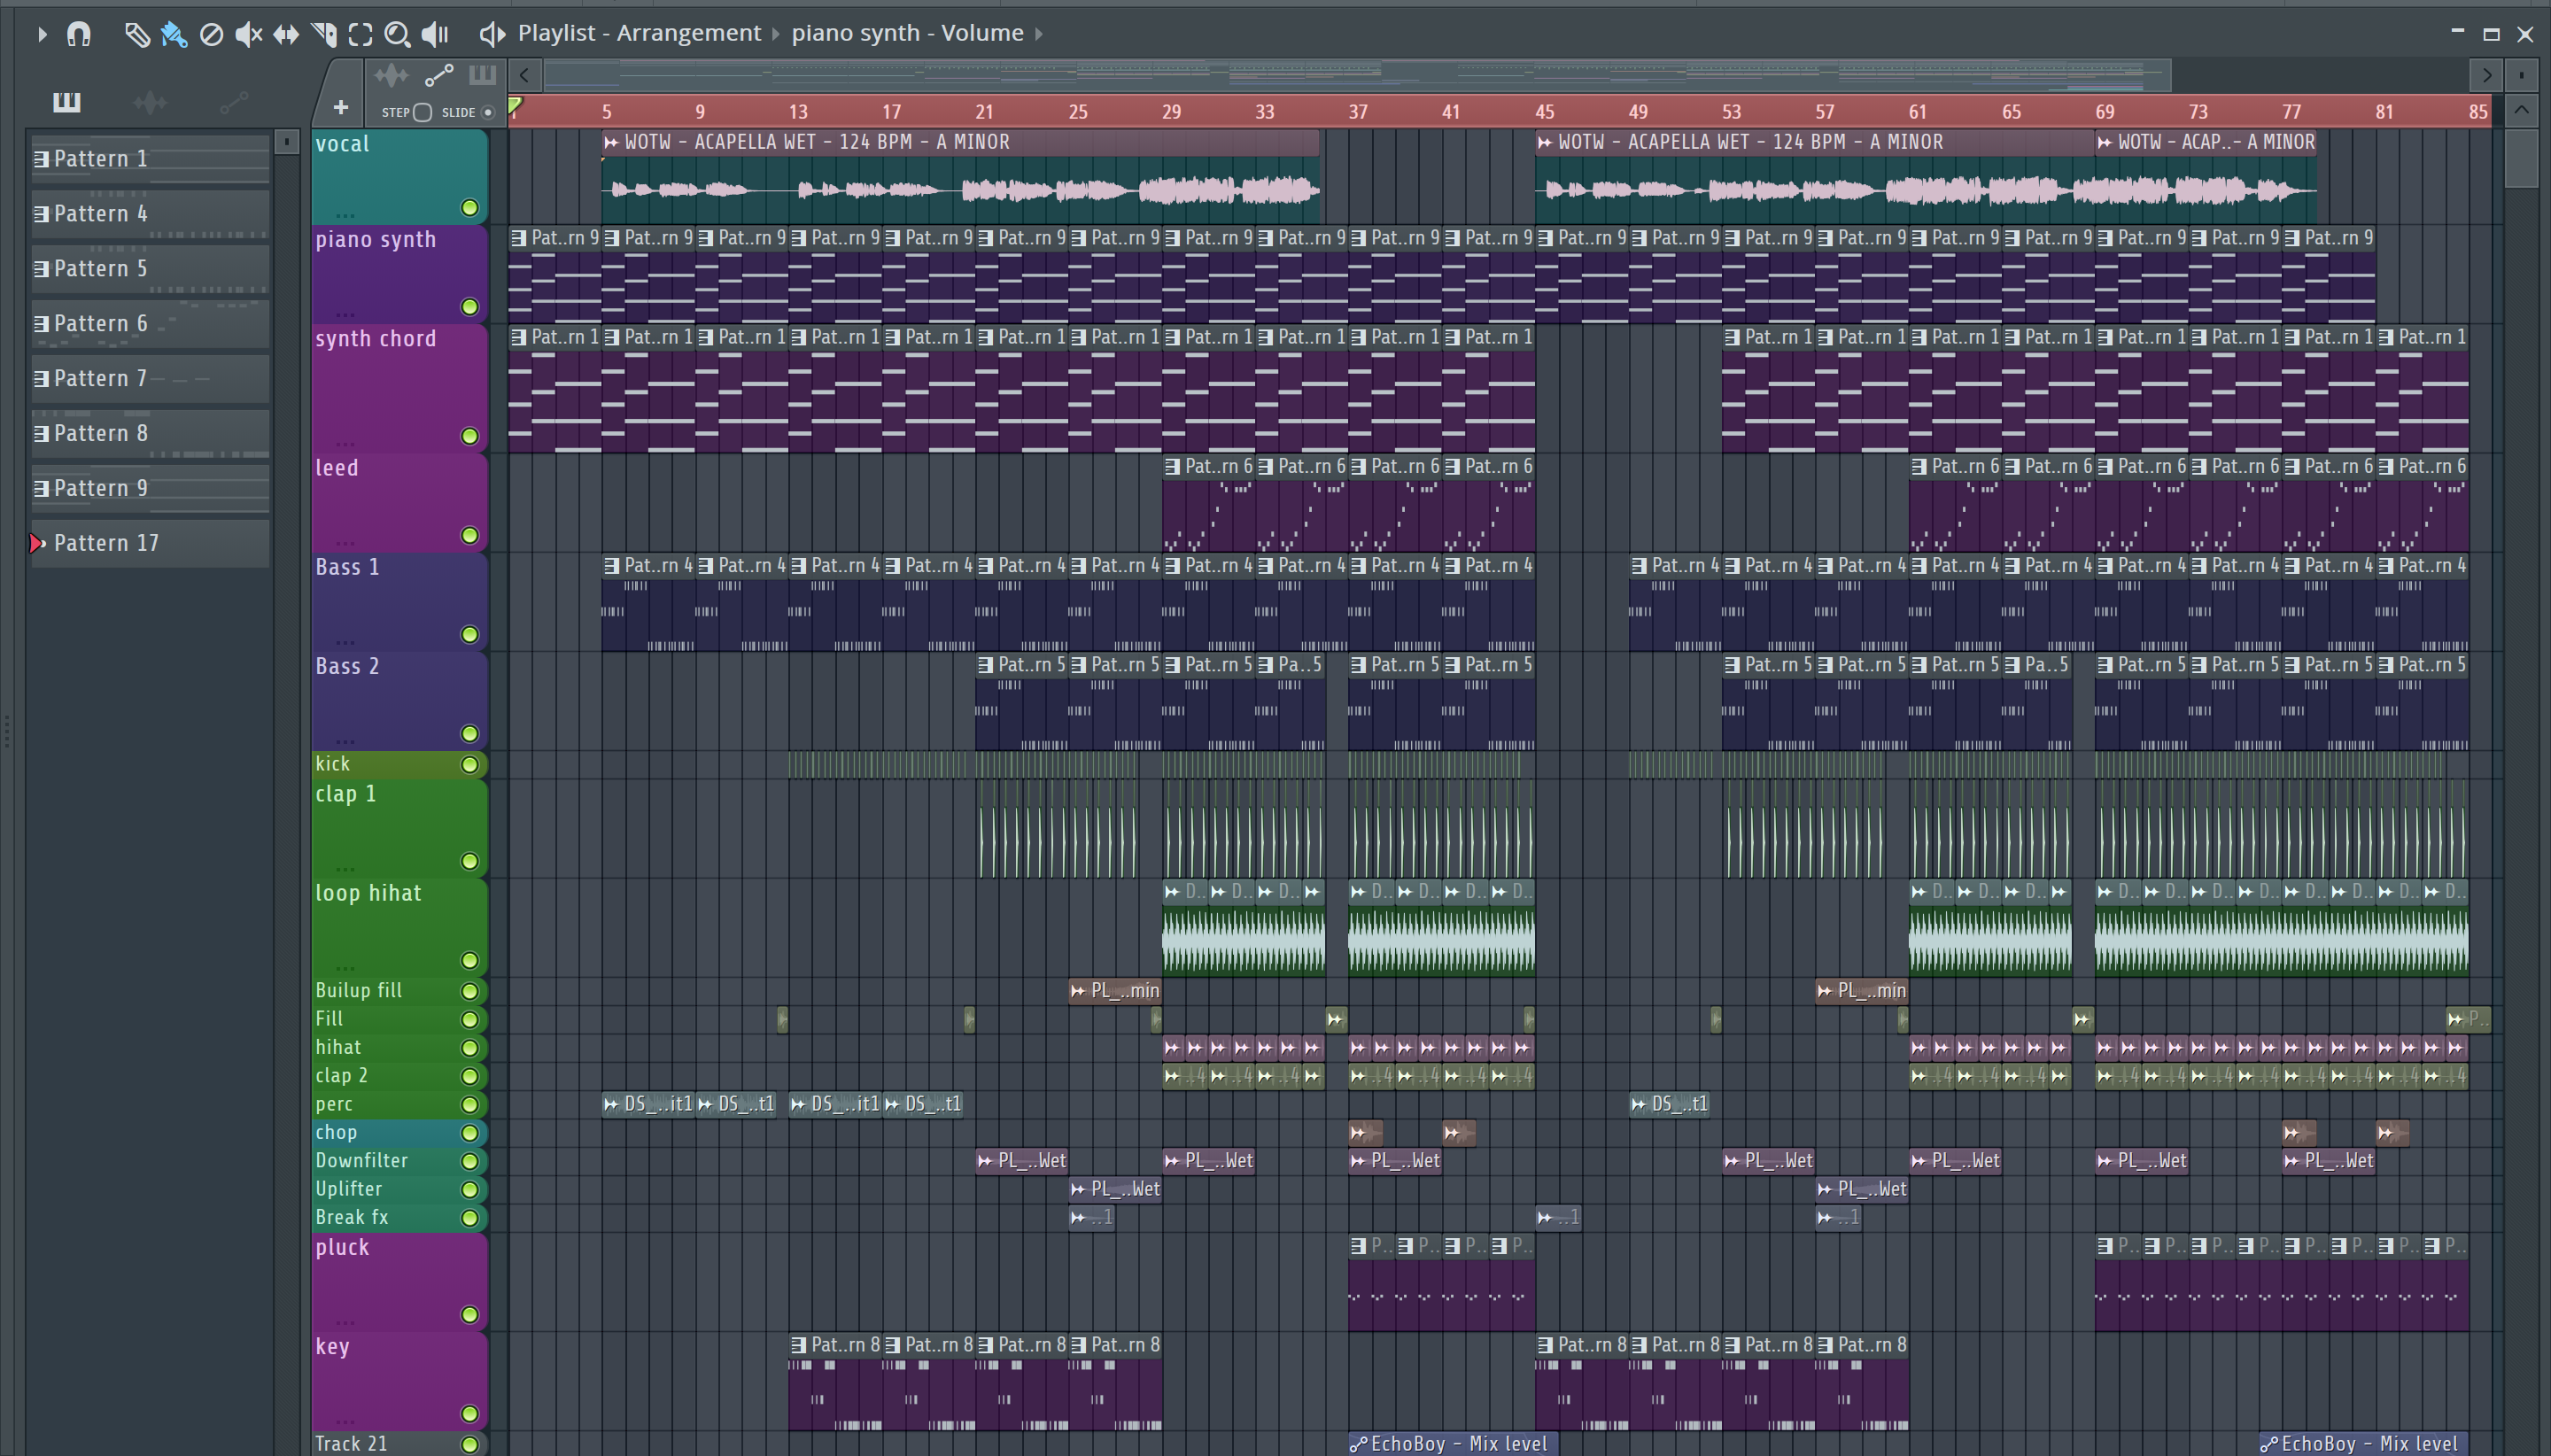Select the clap 1 track header
Image resolution: width=2551 pixels, height=1456 pixels.
click(399, 829)
